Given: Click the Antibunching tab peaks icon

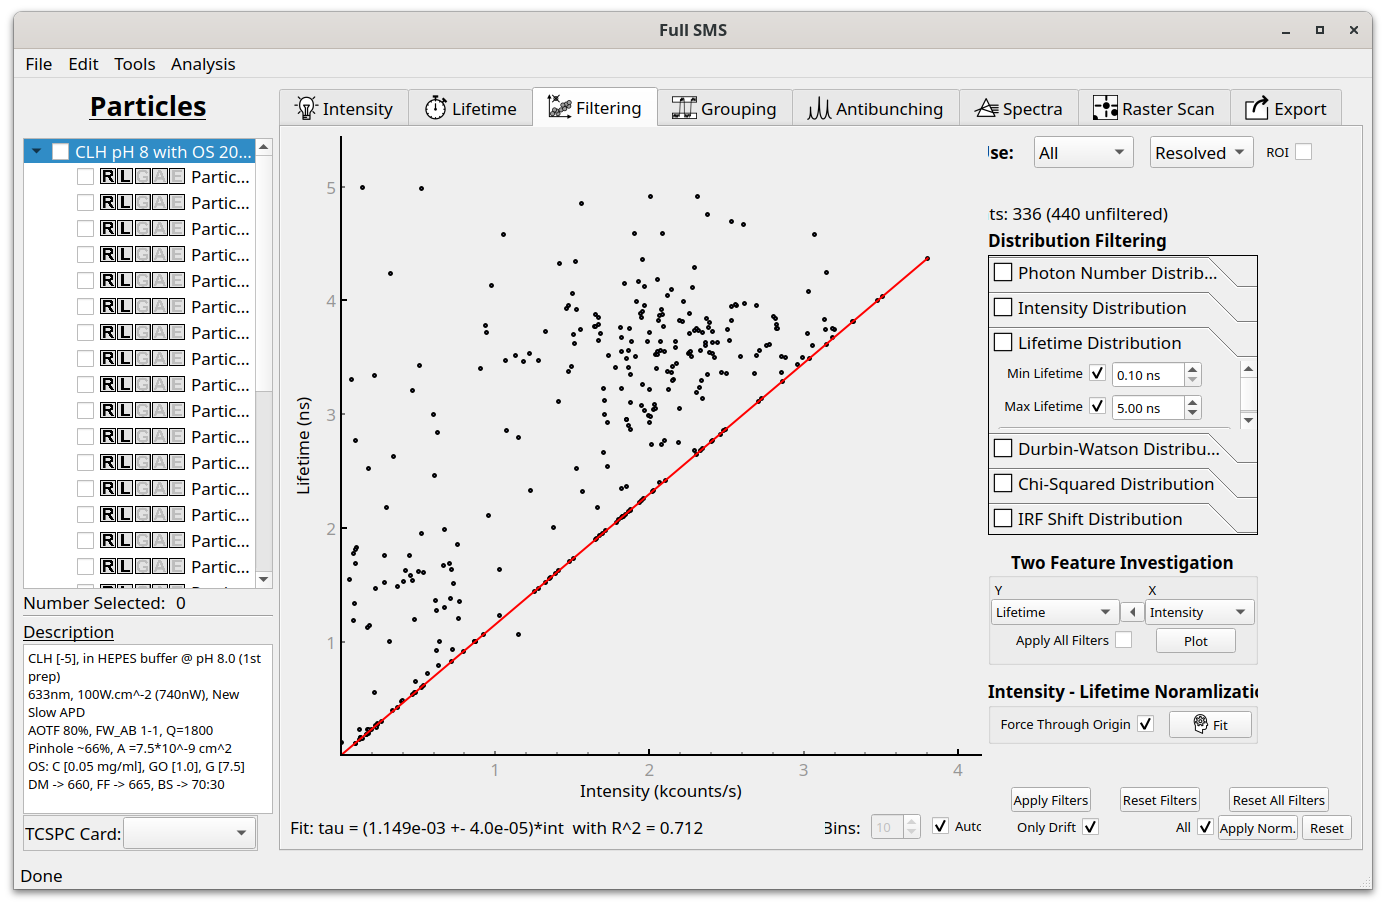Looking at the screenshot, I should click(x=819, y=108).
